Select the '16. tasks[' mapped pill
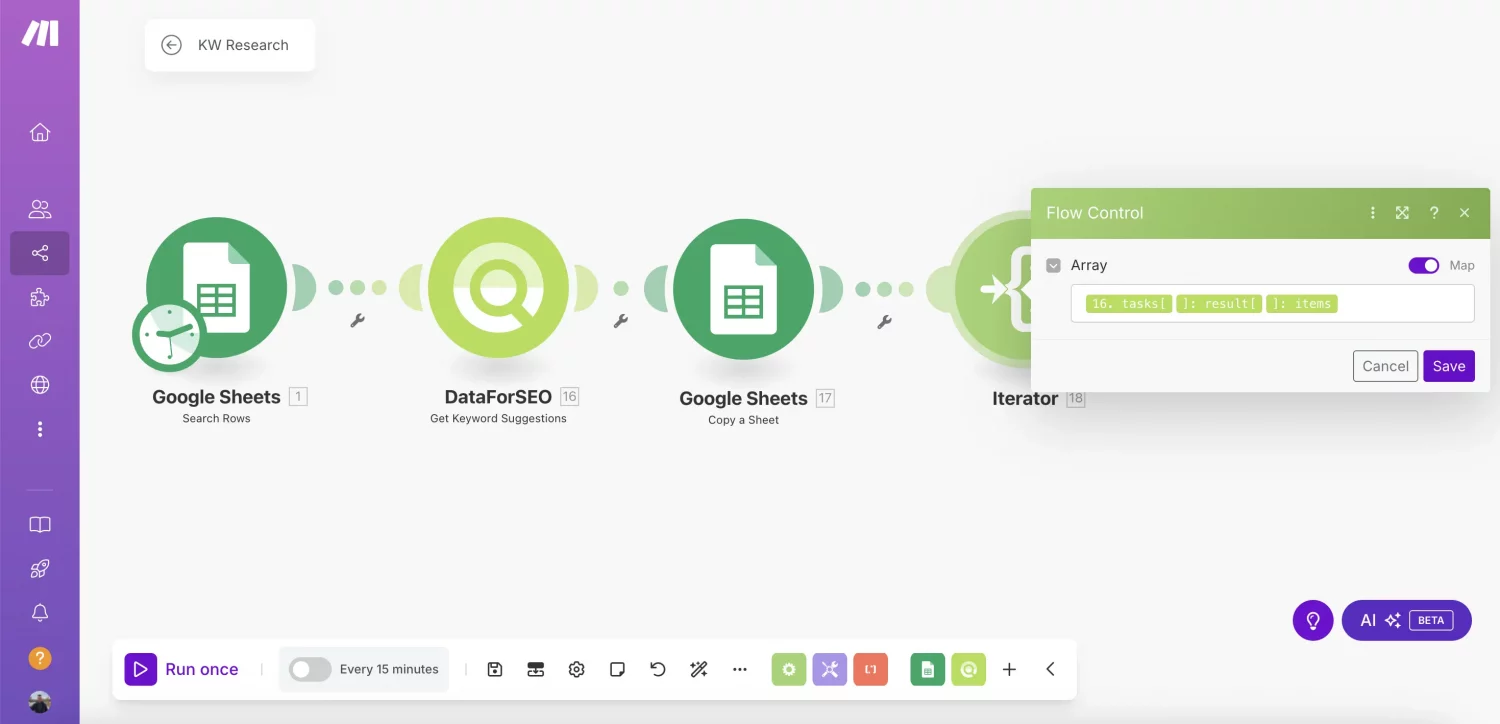Image resolution: width=1500 pixels, height=724 pixels. coord(1129,303)
